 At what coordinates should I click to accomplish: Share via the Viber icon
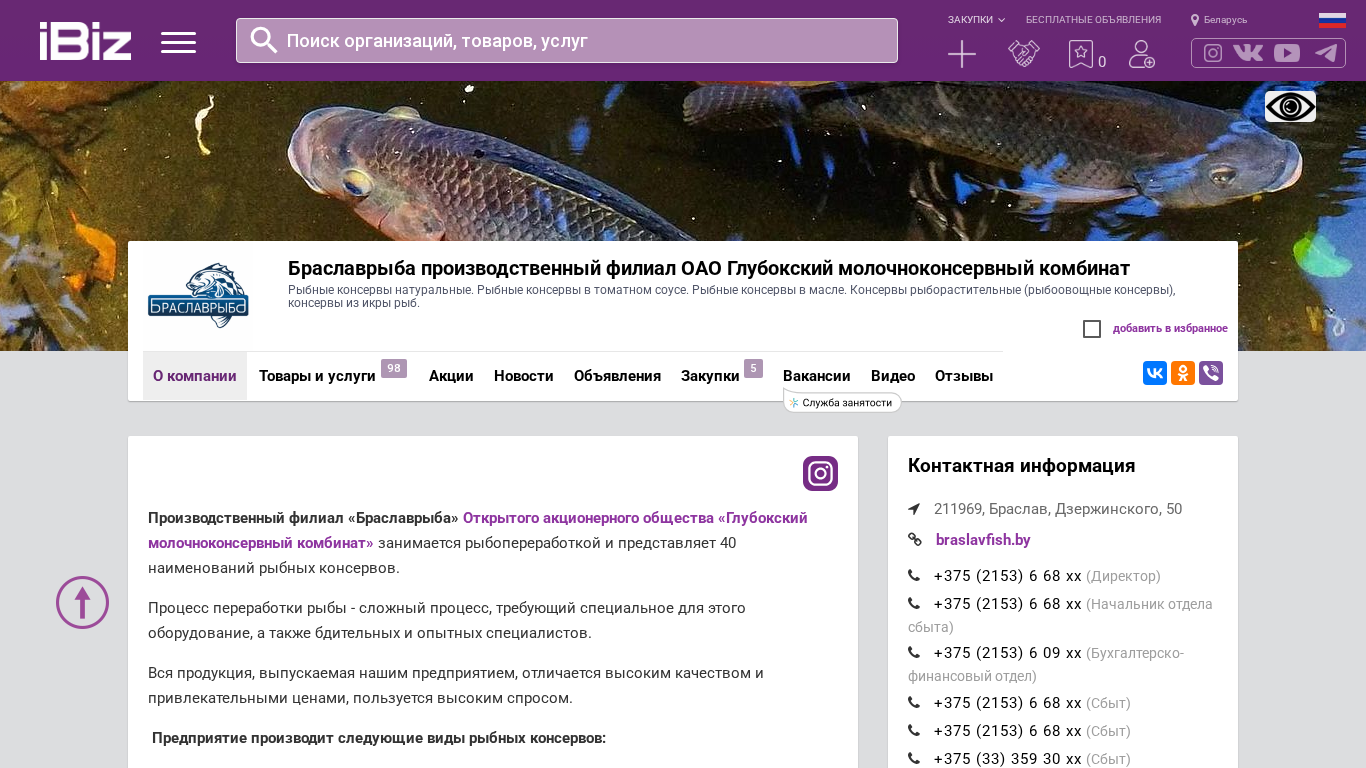[x=1211, y=373]
